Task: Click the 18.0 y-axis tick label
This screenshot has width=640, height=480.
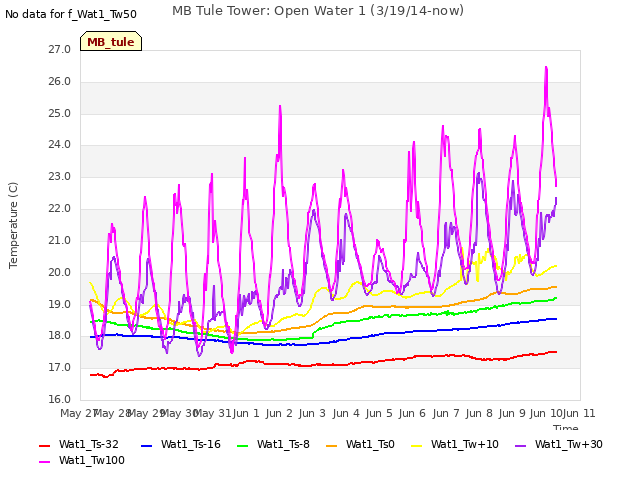Action: (60, 336)
